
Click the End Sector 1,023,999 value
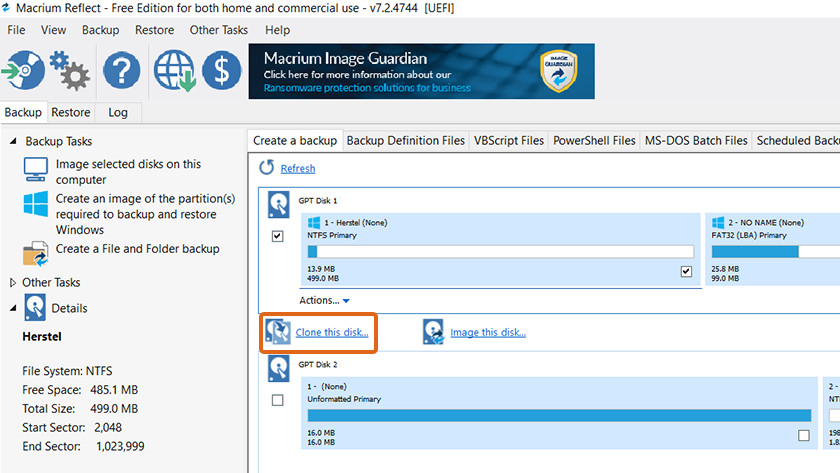(x=120, y=446)
